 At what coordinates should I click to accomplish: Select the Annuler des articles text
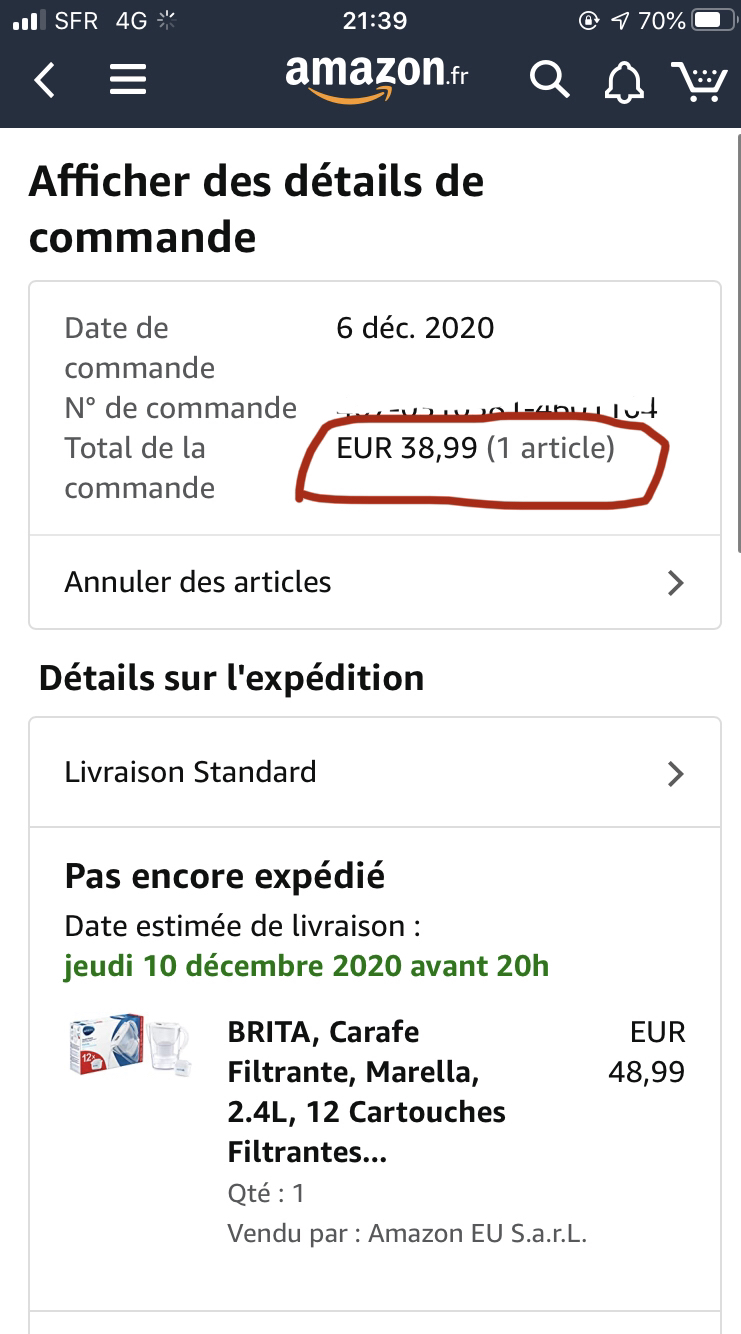click(x=198, y=582)
